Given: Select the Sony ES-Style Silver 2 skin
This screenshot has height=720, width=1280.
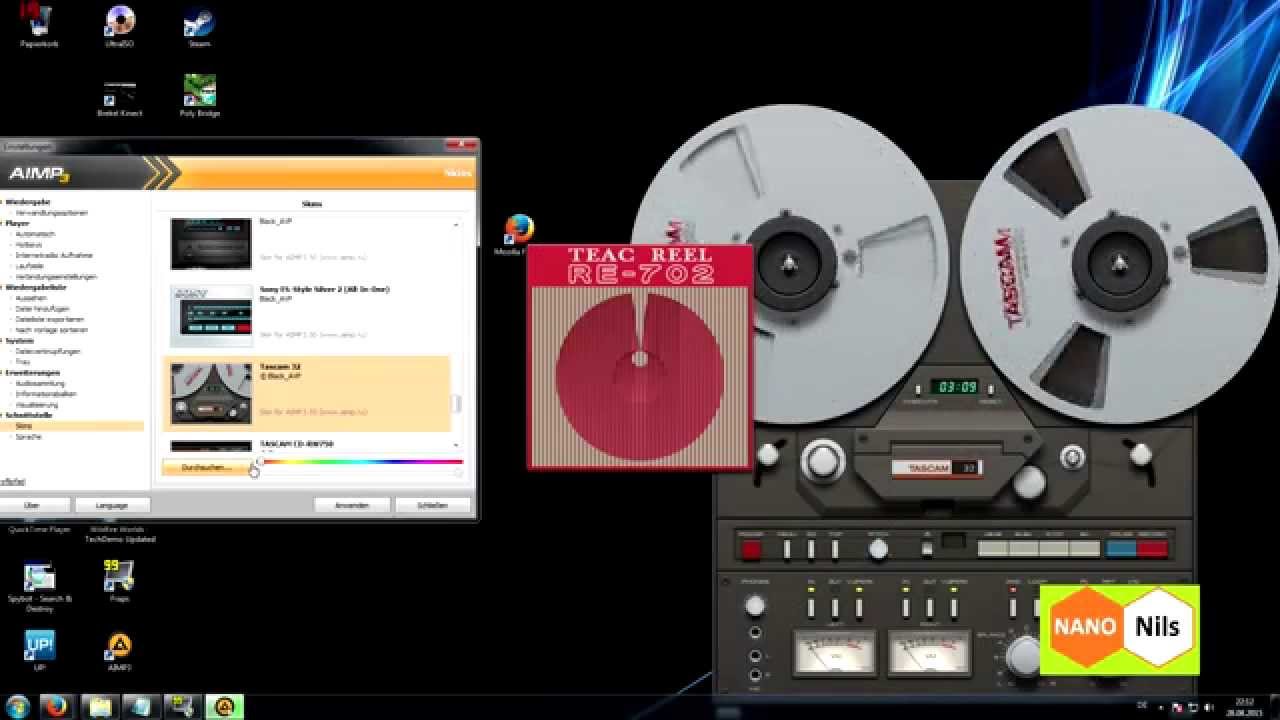Looking at the screenshot, I should 306,316.
